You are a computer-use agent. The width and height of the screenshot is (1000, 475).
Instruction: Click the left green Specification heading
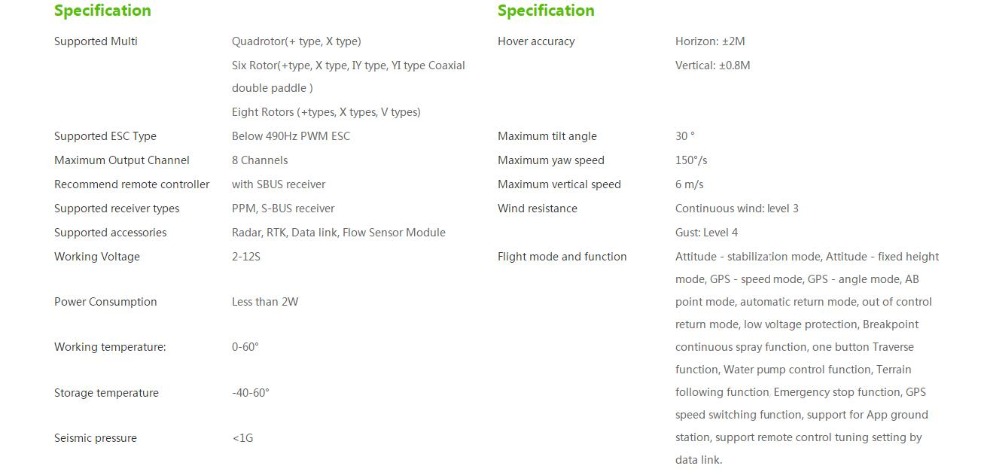click(103, 11)
